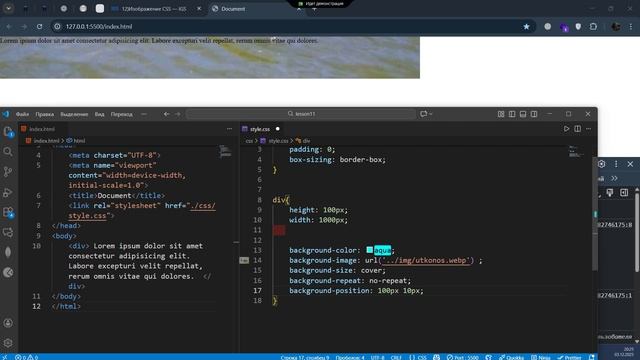Click the aqua color swatch in CSS

369,250
